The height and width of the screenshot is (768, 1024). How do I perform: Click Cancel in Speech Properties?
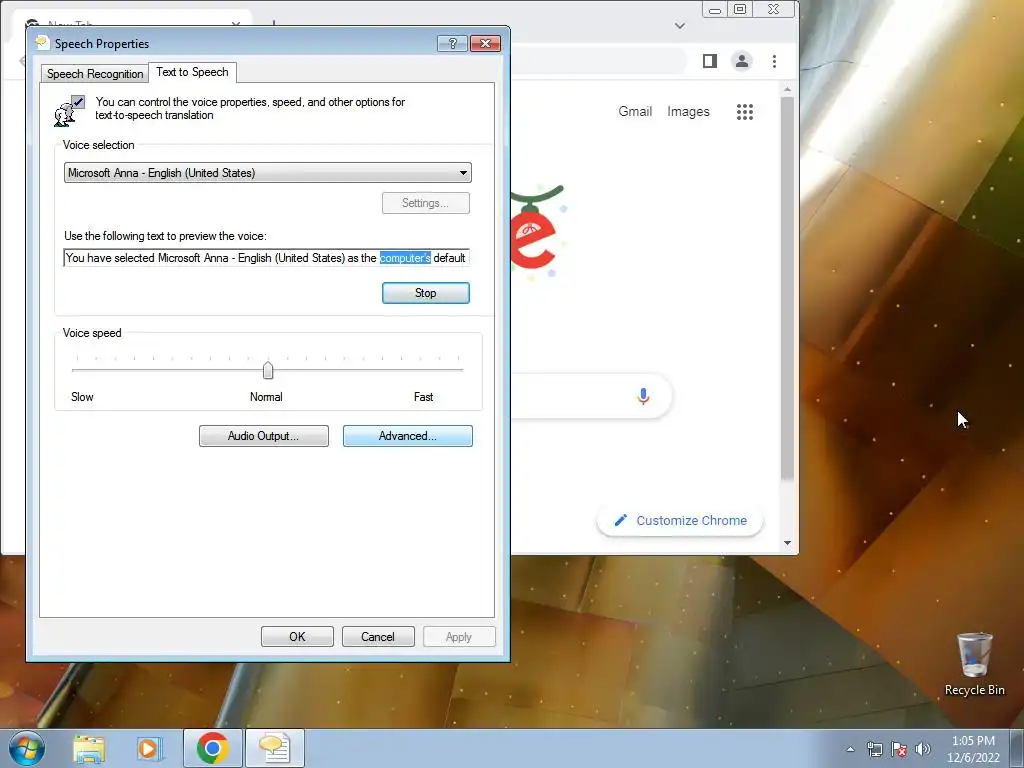click(378, 637)
